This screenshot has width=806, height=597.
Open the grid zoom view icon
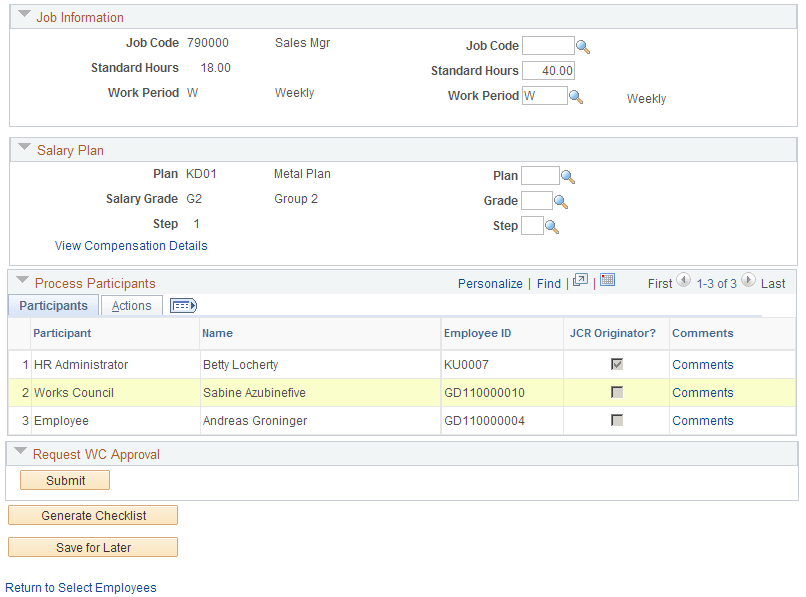582,283
